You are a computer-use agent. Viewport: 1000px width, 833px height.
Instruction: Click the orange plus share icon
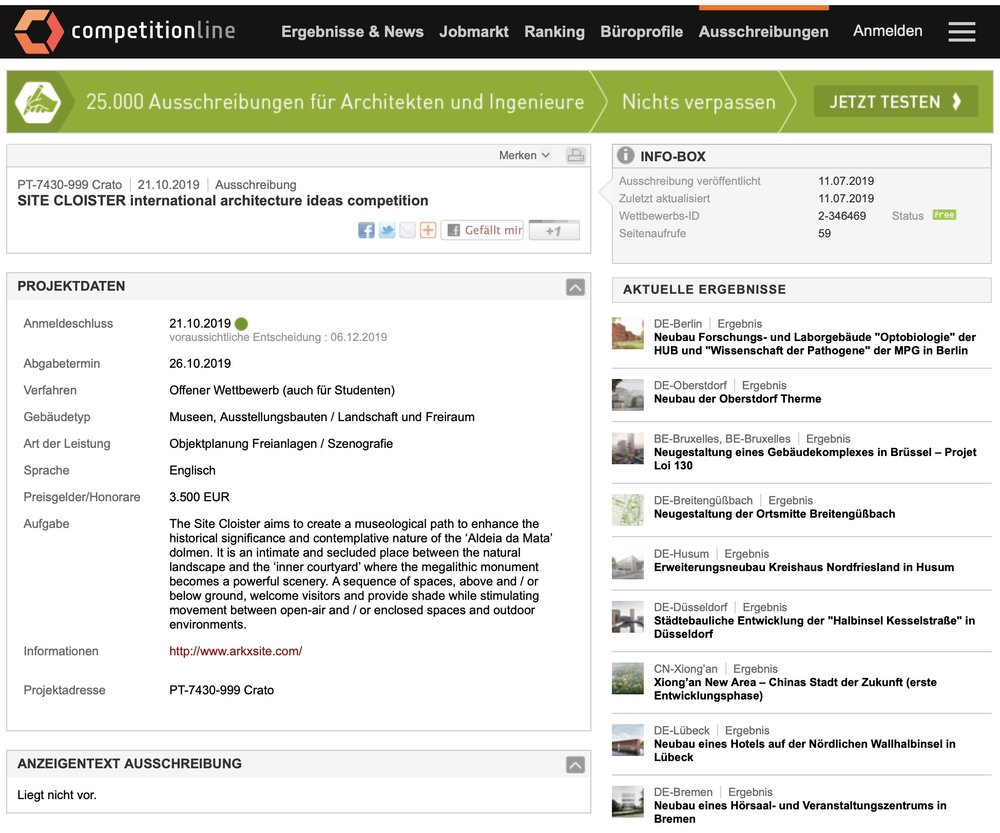(x=428, y=230)
